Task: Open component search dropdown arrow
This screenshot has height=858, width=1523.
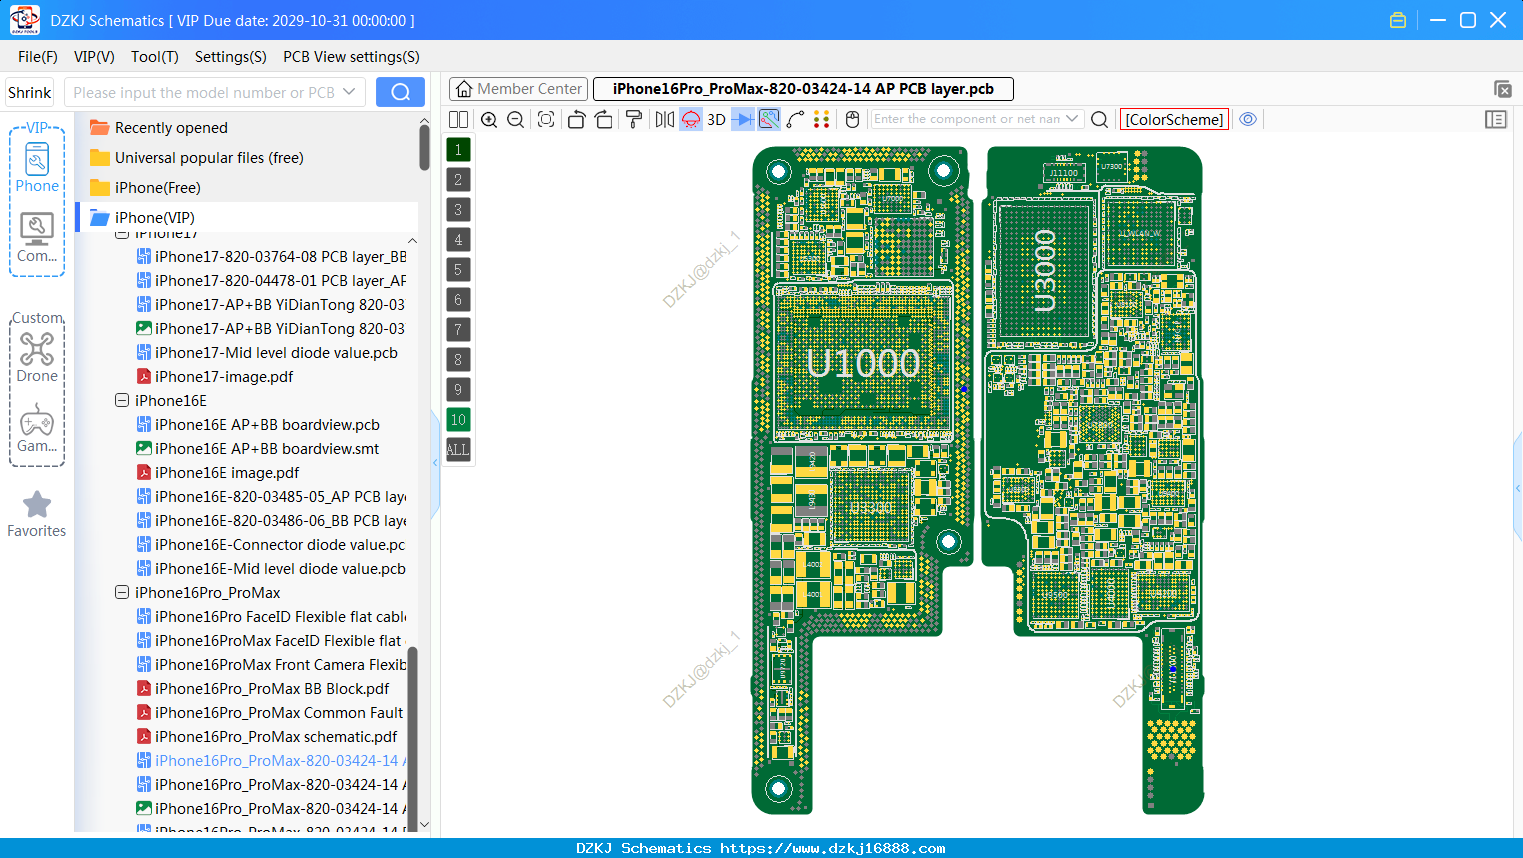Action: [x=1072, y=119]
